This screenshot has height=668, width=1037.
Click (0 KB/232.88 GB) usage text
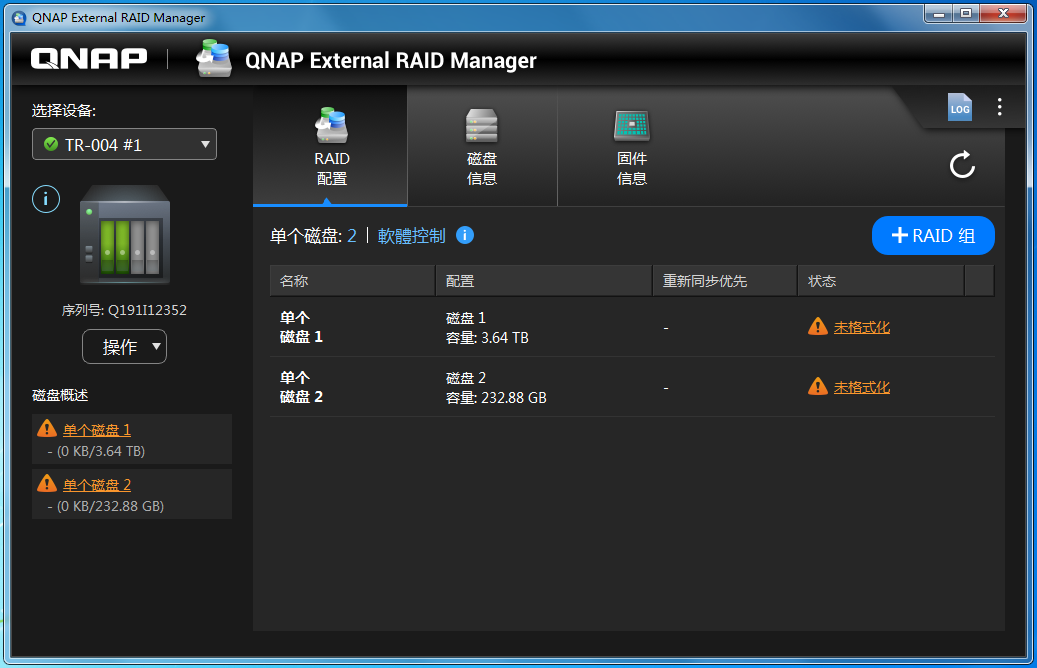pos(110,506)
